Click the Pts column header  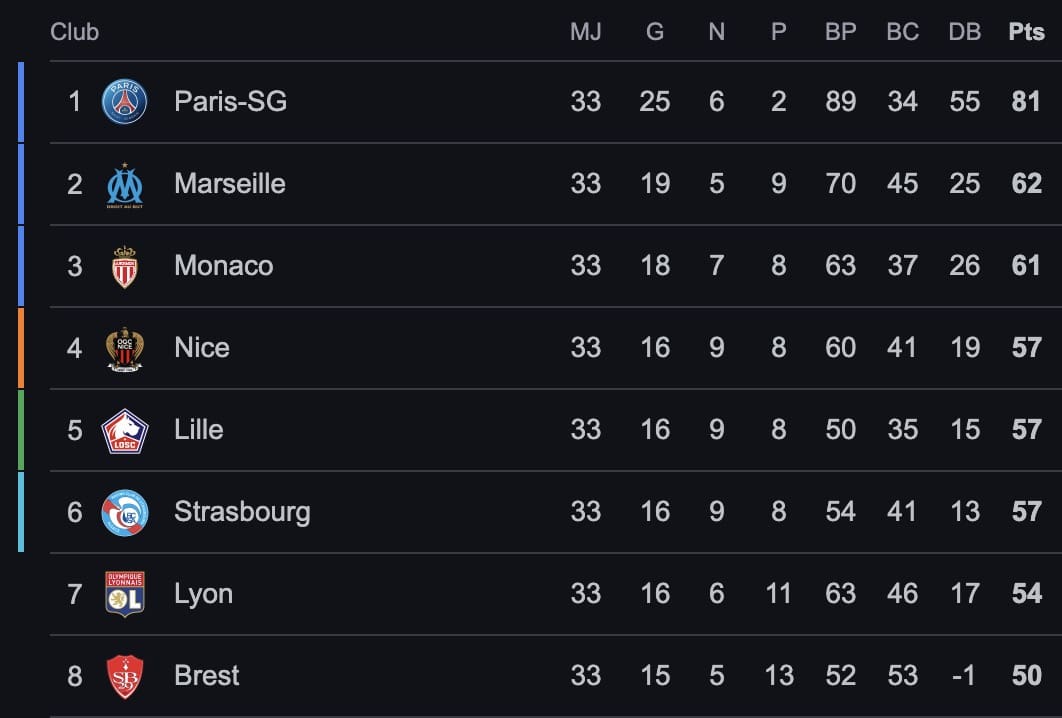[x=1026, y=32]
